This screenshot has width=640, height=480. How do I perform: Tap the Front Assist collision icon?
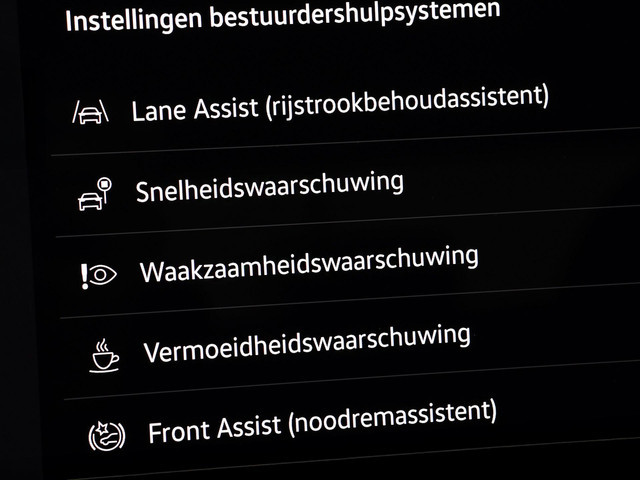coord(107,436)
